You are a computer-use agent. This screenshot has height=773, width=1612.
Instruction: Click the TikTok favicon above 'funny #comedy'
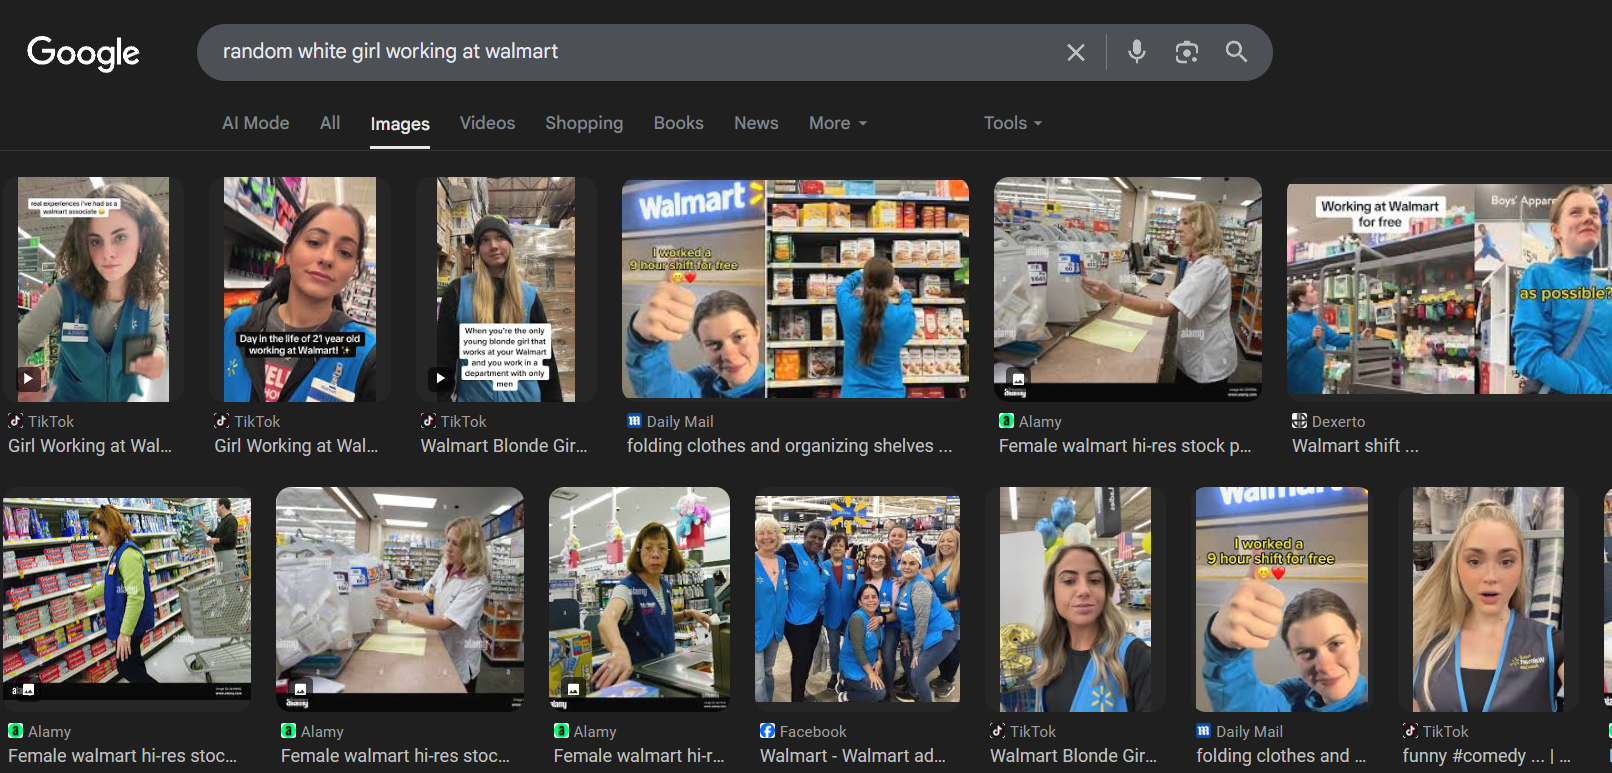pyautogui.click(x=1410, y=731)
